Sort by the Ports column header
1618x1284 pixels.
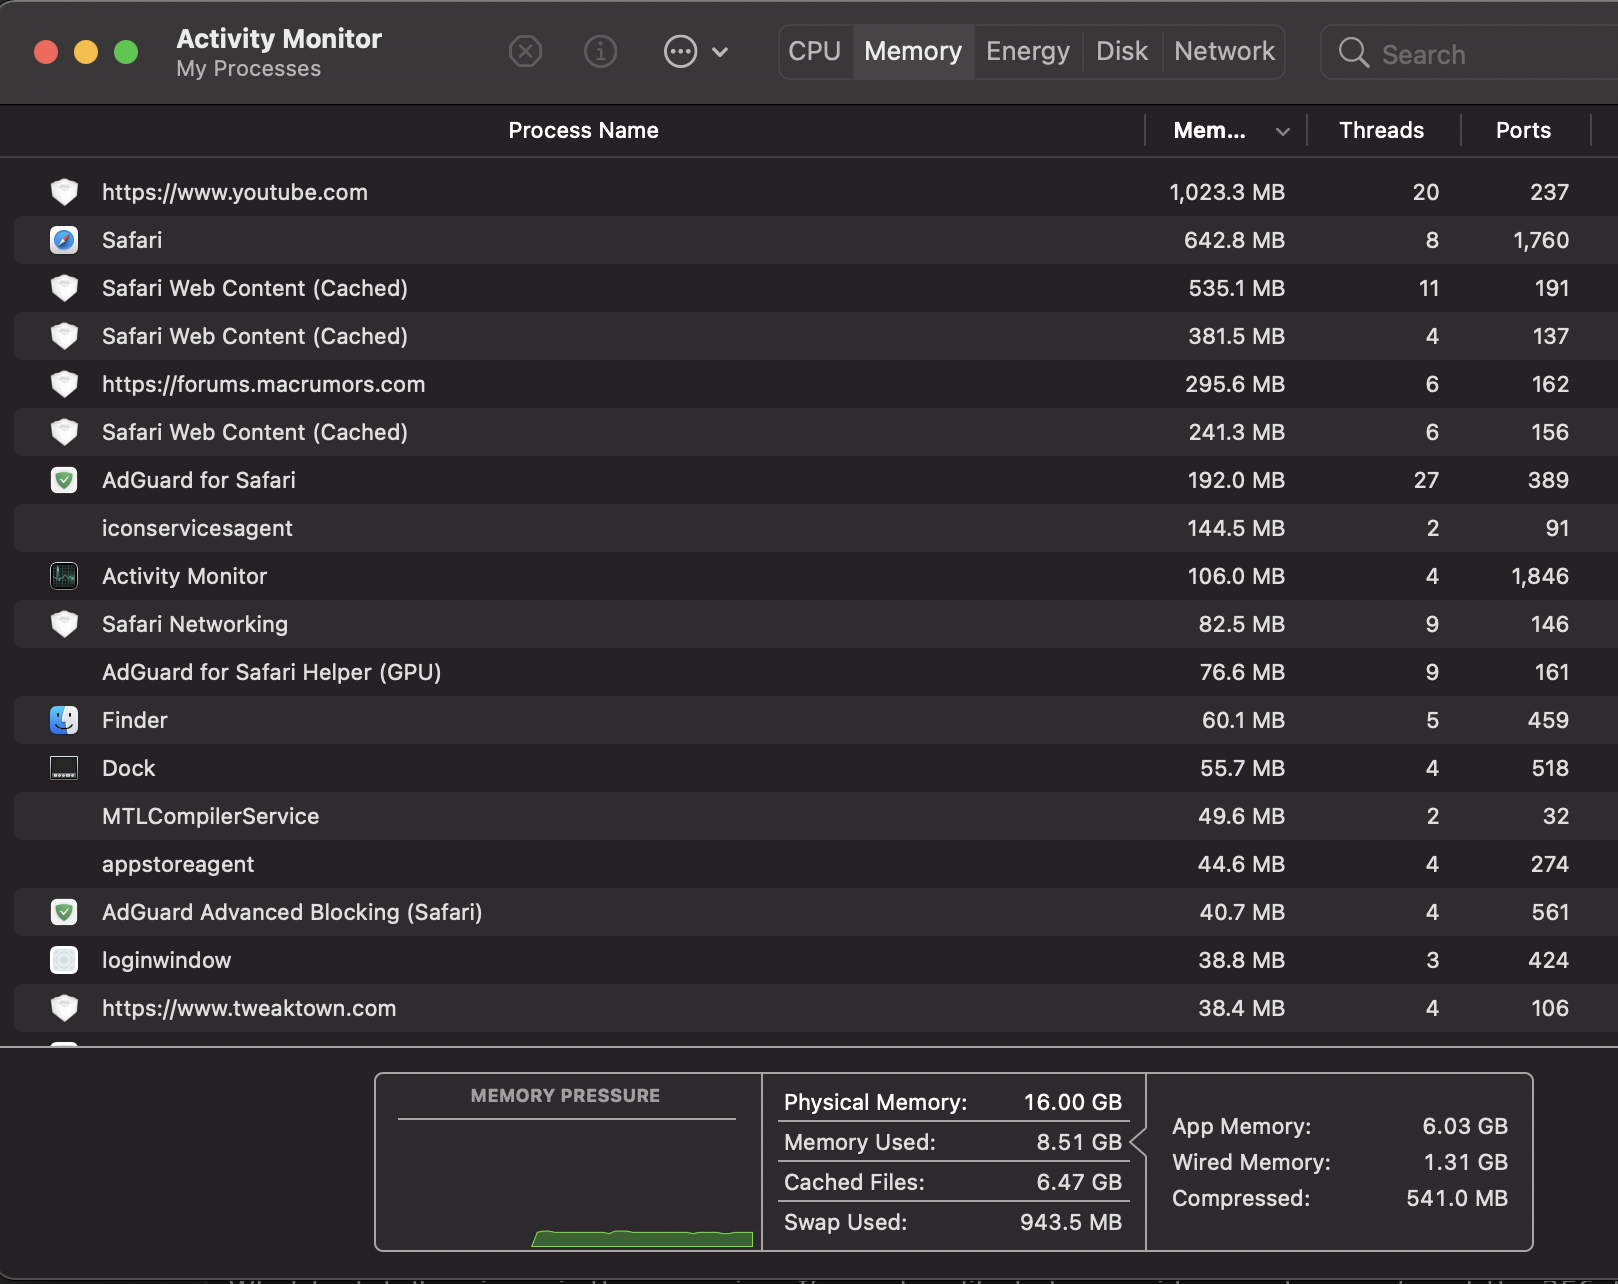click(1523, 130)
